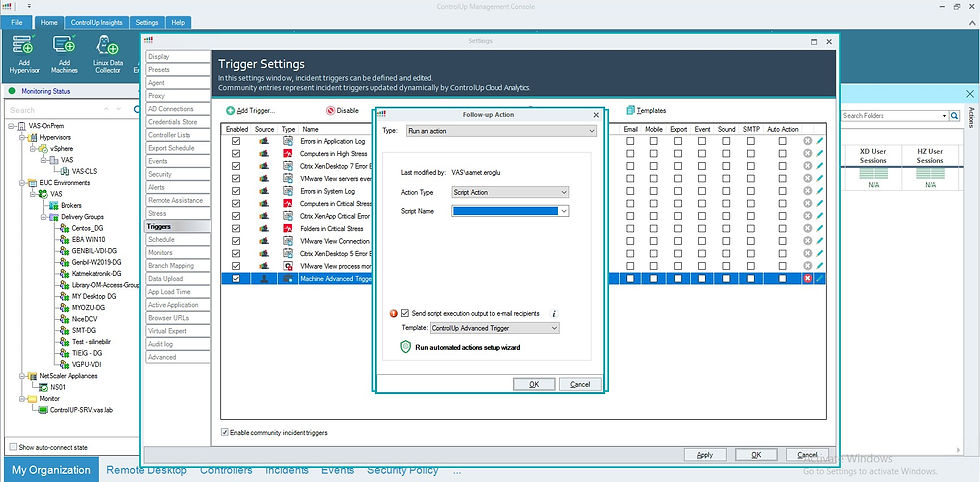Open the Template dropdown ControlUp Advanced Trigger

494,328
